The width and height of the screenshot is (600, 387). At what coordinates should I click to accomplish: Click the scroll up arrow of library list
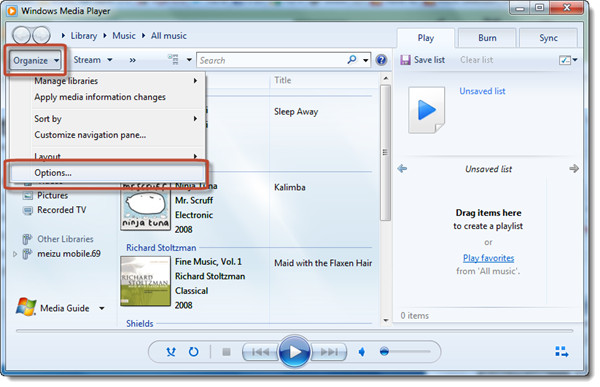(386, 78)
